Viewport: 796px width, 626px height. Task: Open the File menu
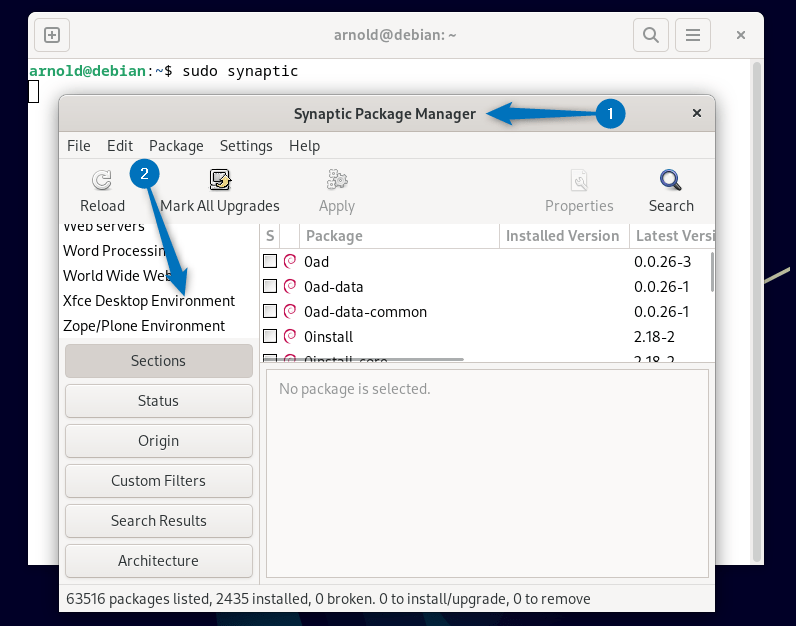(x=79, y=146)
